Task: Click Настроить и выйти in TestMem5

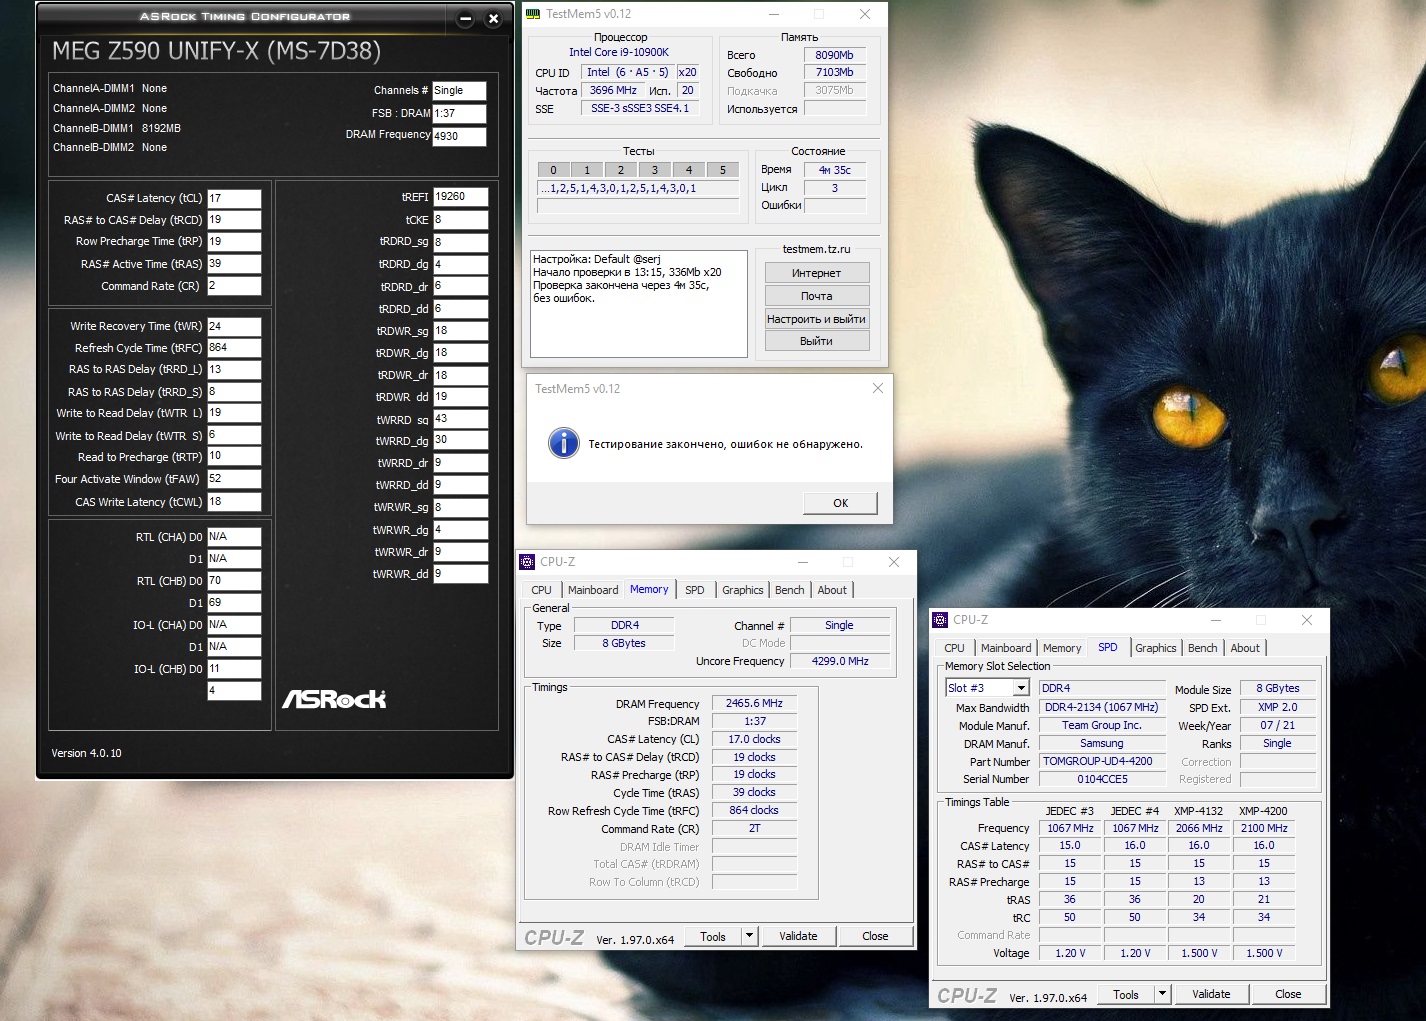Action: [817, 319]
